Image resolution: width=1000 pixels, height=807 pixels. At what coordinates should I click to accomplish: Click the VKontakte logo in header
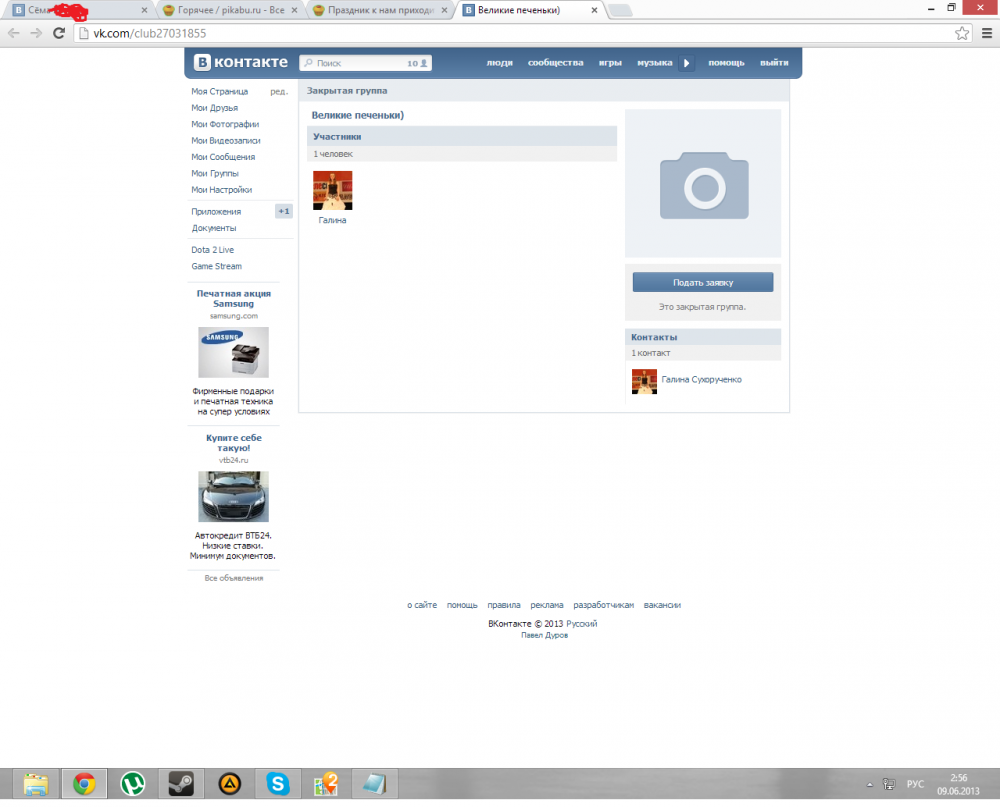(241, 62)
